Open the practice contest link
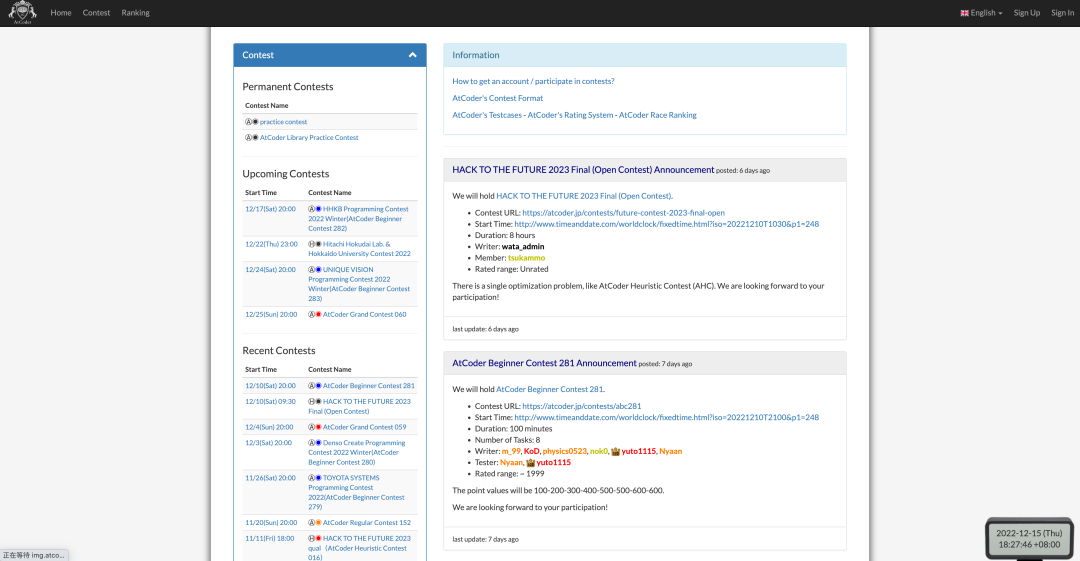The height and width of the screenshot is (561, 1080). [283, 121]
